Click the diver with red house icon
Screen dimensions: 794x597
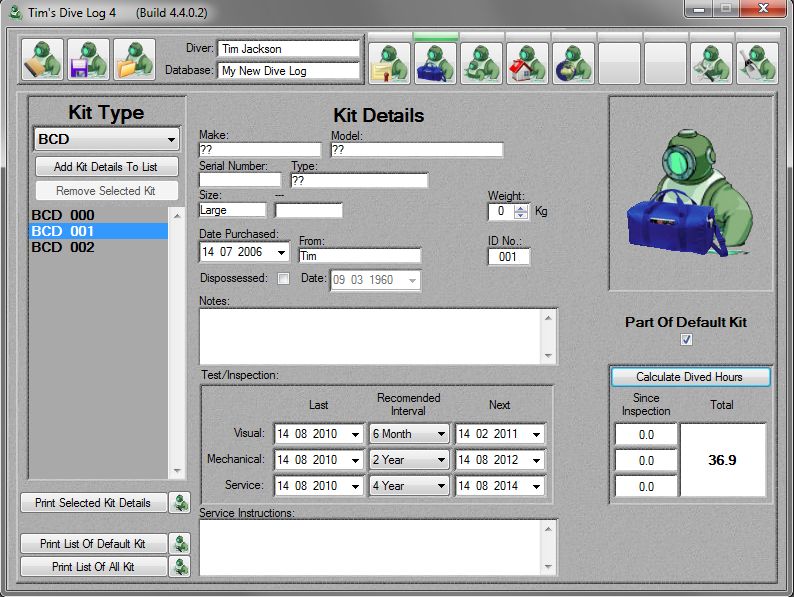527,63
